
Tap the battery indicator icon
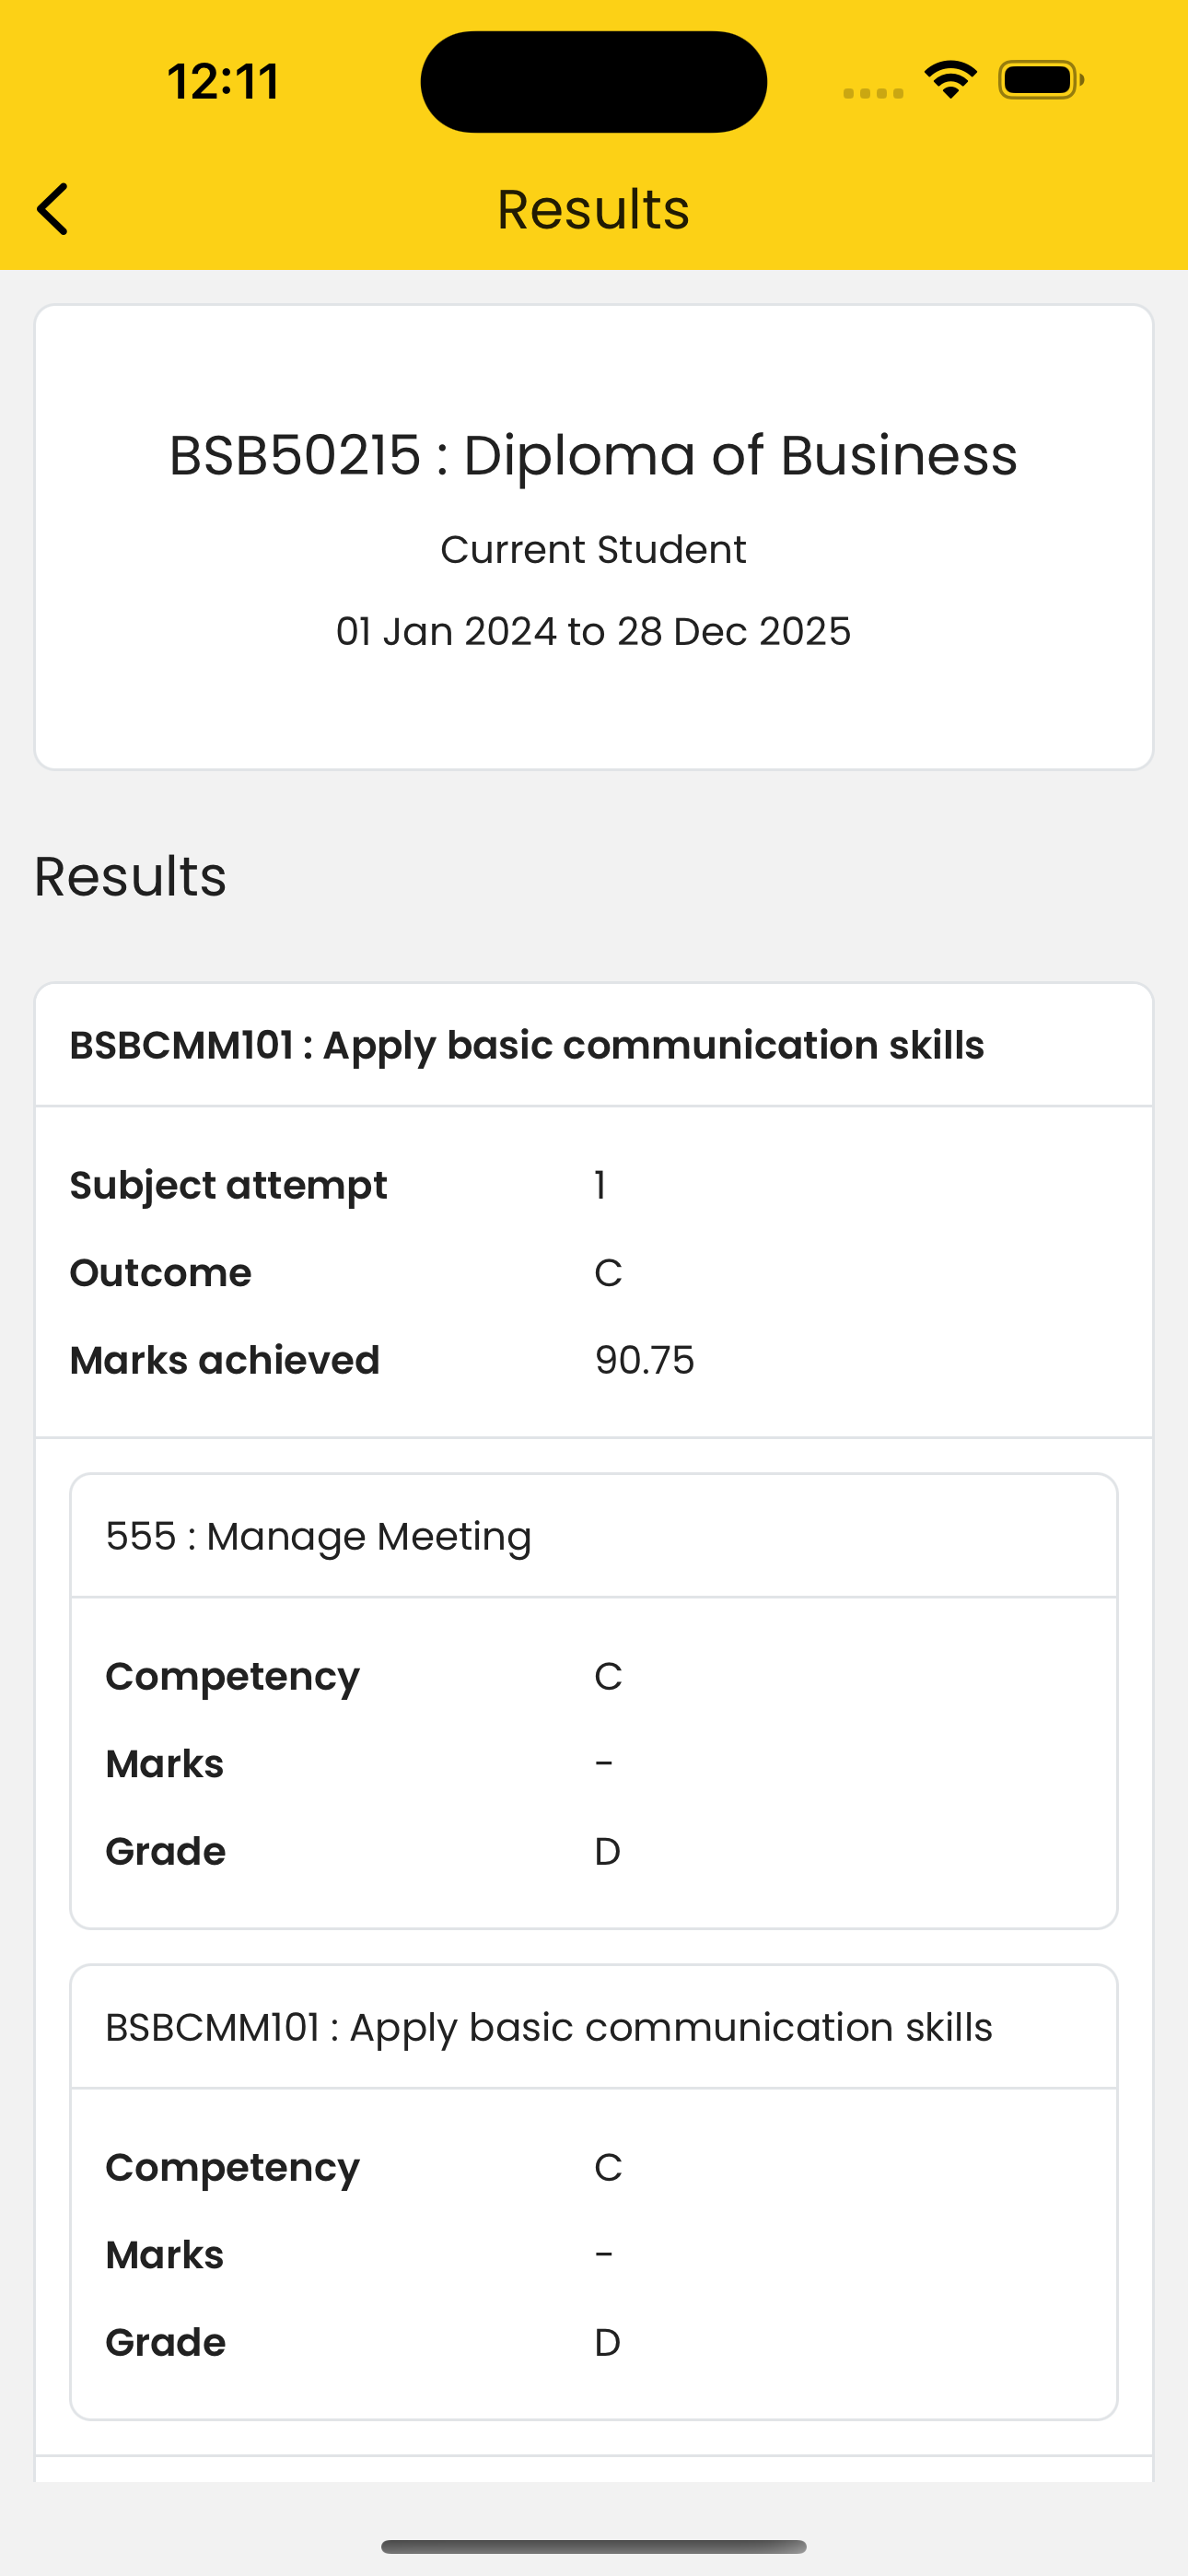[1041, 80]
